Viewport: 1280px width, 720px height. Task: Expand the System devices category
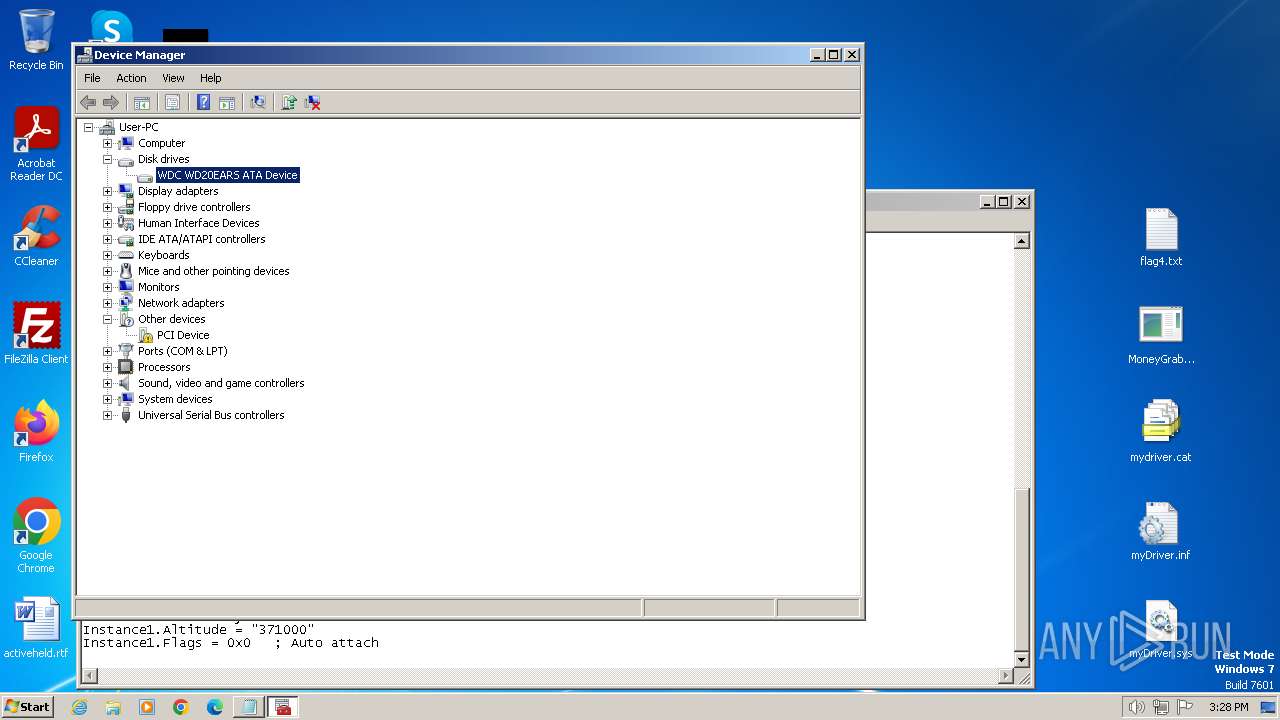coord(107,399)
